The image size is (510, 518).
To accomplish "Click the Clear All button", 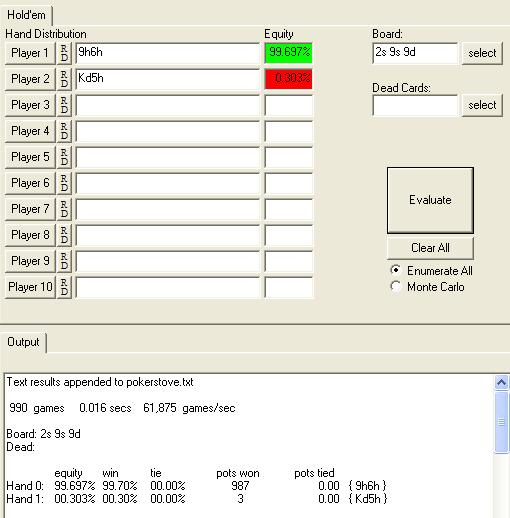I will 430,248.
